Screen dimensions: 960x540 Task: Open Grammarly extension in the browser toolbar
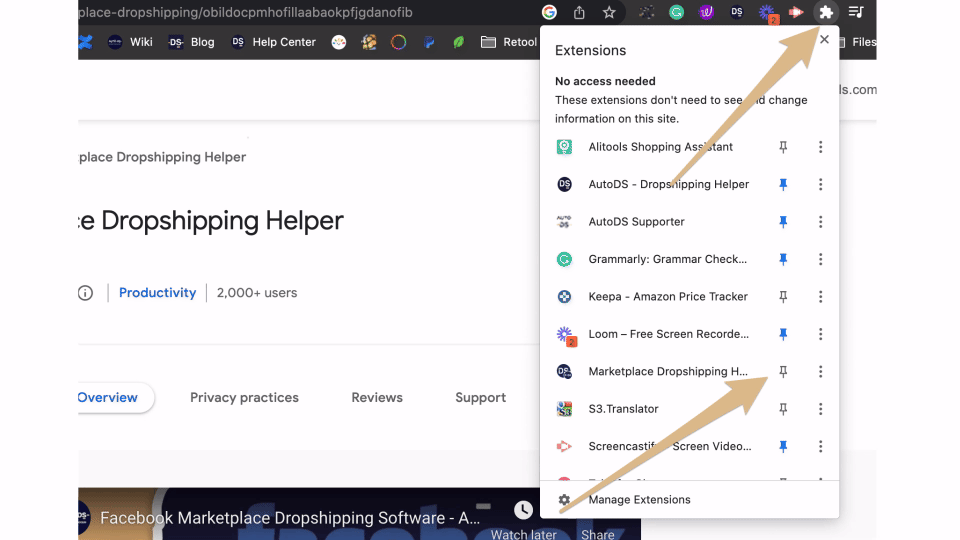pos(676,12)
